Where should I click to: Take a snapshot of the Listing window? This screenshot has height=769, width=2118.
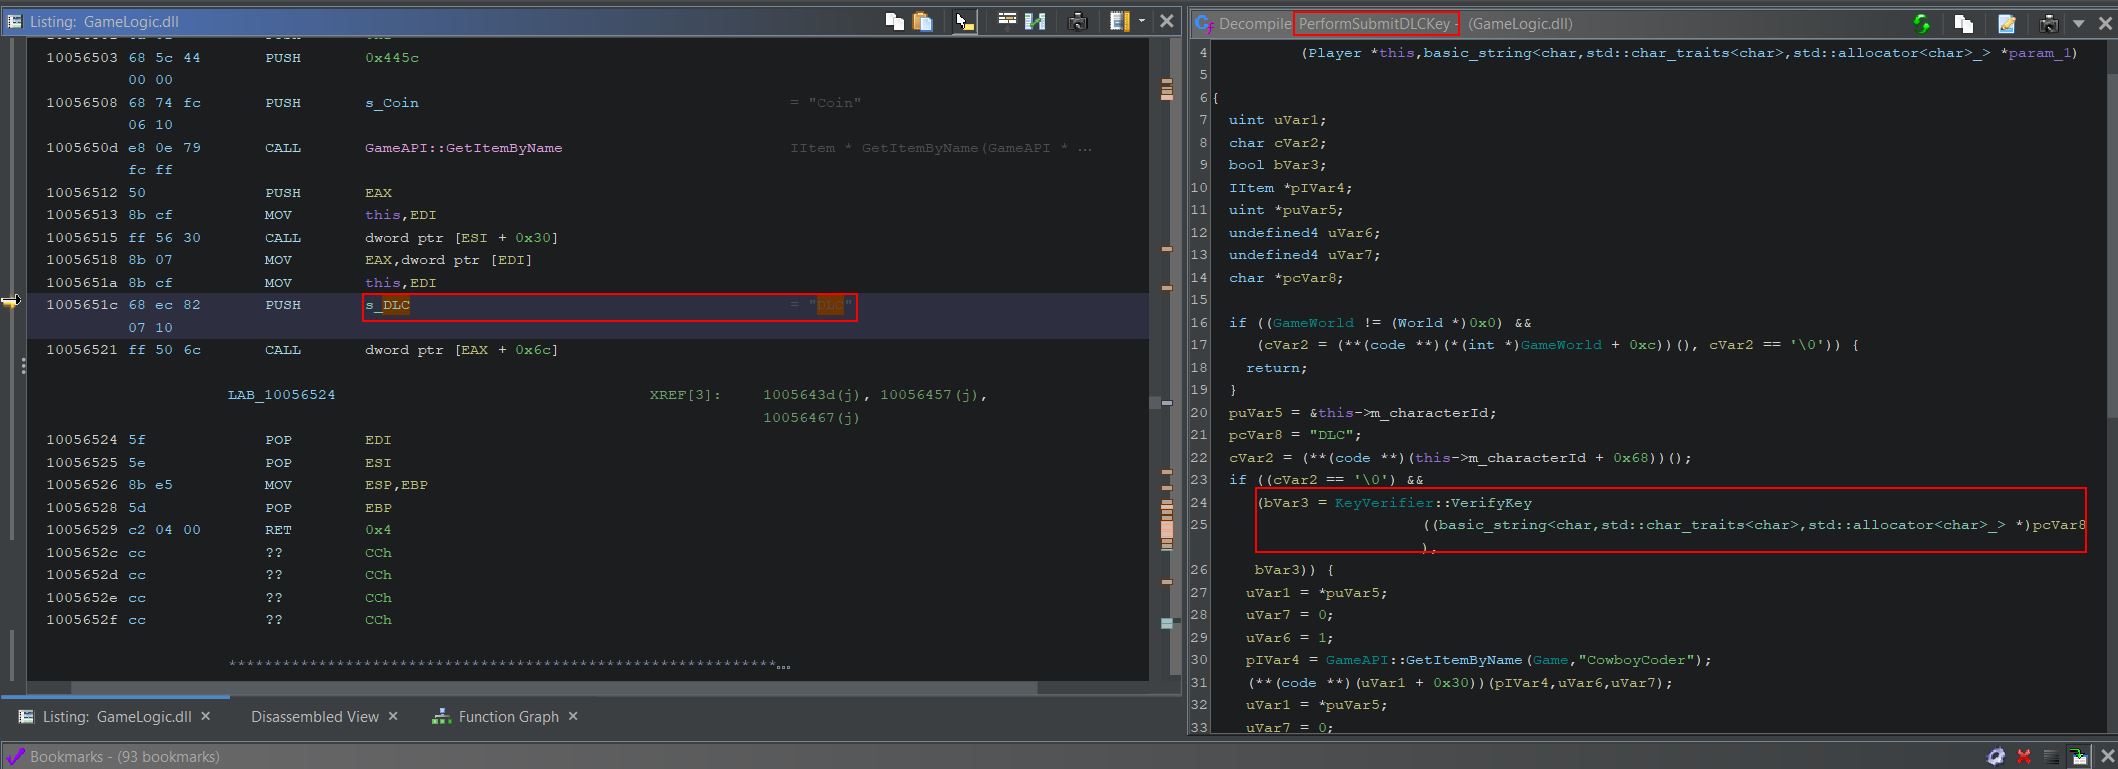1078,21
